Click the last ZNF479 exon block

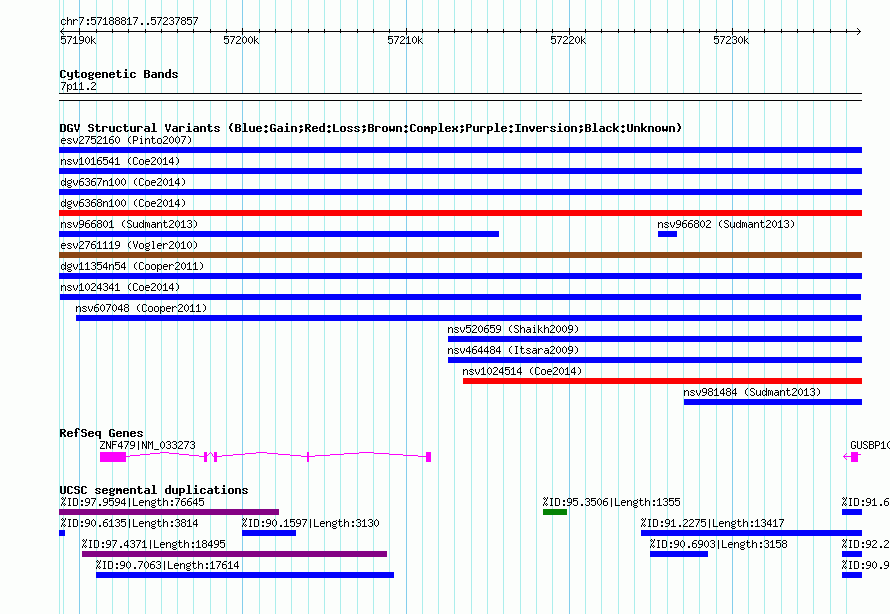pyautogui.click(x=429, y=457)
